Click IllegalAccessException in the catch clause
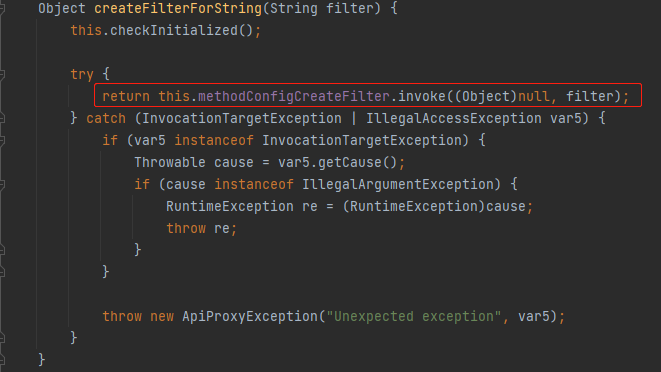This screenshot has height=372, width=661. [454, 118]
